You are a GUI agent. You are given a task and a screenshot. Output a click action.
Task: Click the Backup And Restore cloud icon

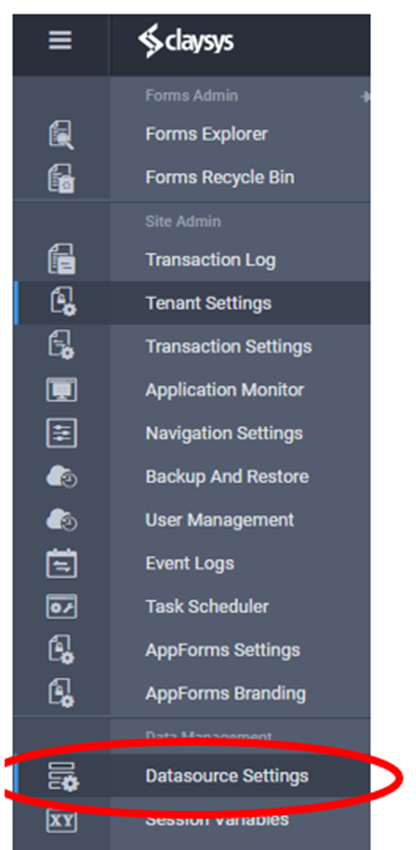pos(61,477)
